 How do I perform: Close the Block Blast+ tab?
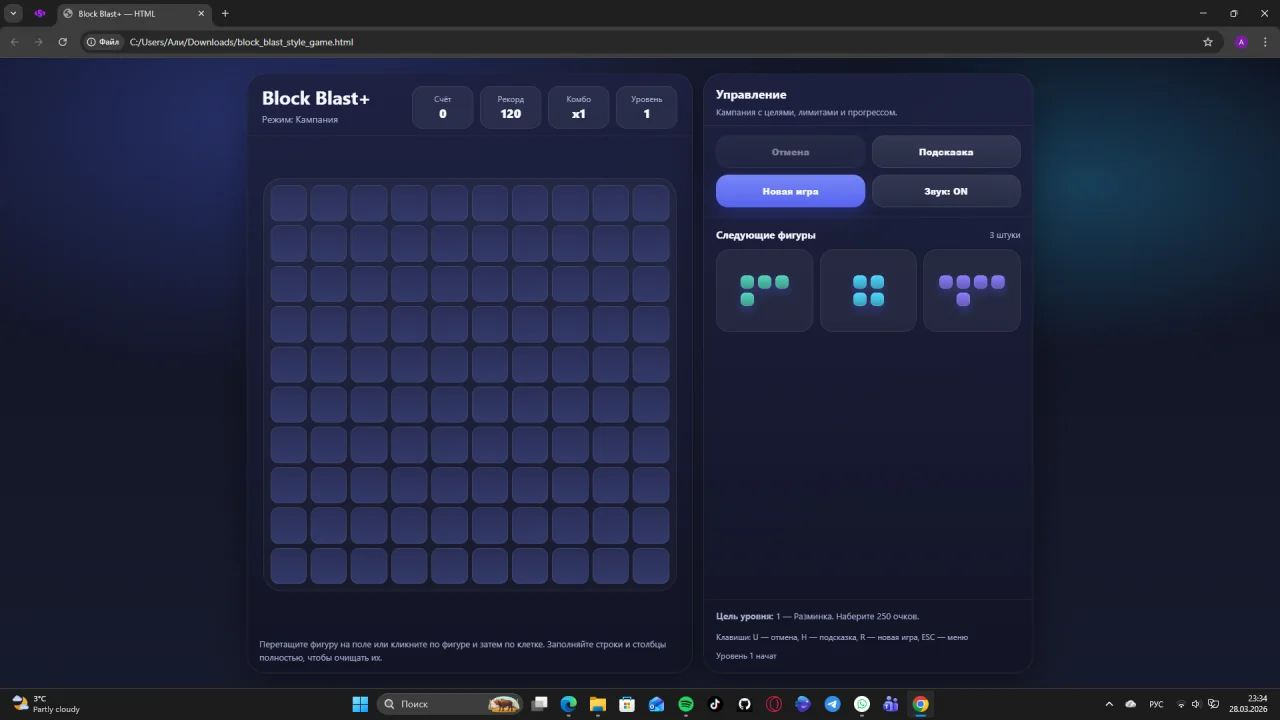201,14
